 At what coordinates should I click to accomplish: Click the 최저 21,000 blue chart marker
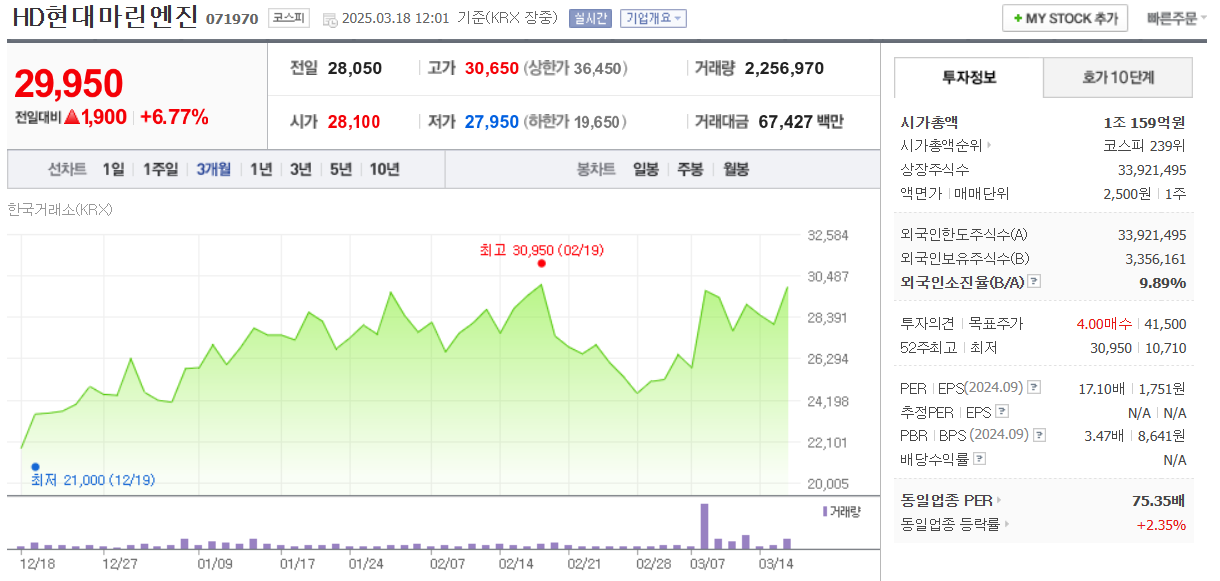click(35, 467)
